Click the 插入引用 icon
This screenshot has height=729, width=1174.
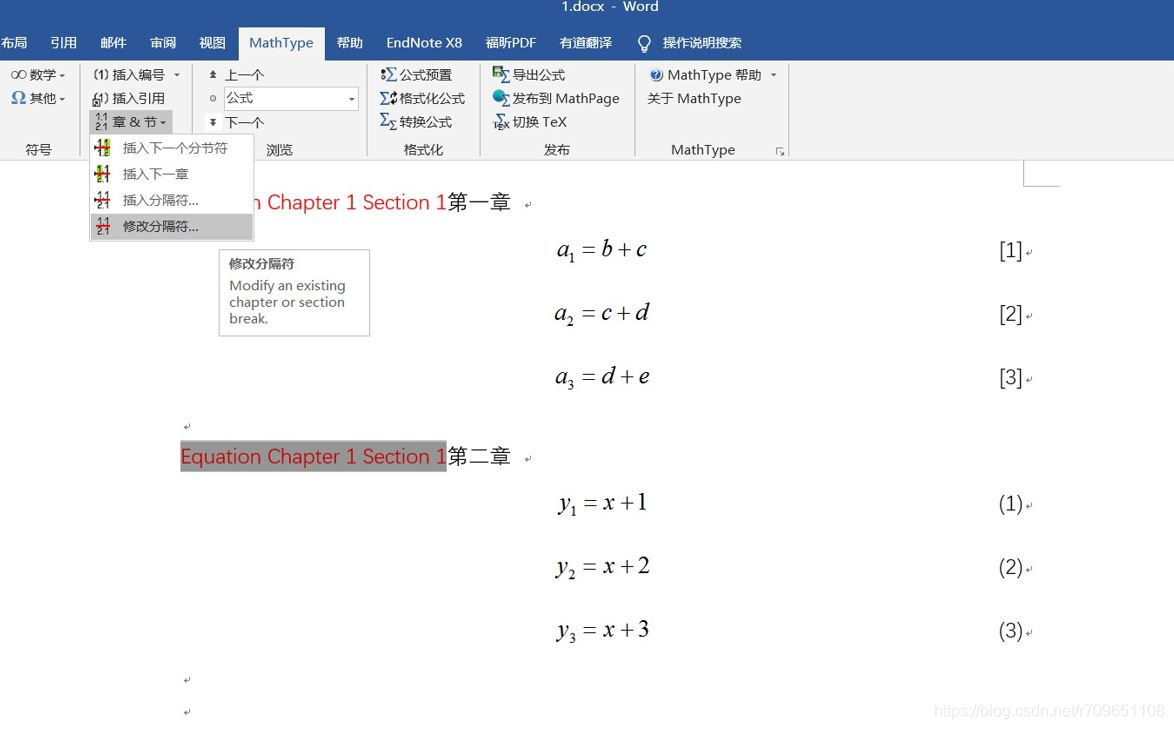100,99
